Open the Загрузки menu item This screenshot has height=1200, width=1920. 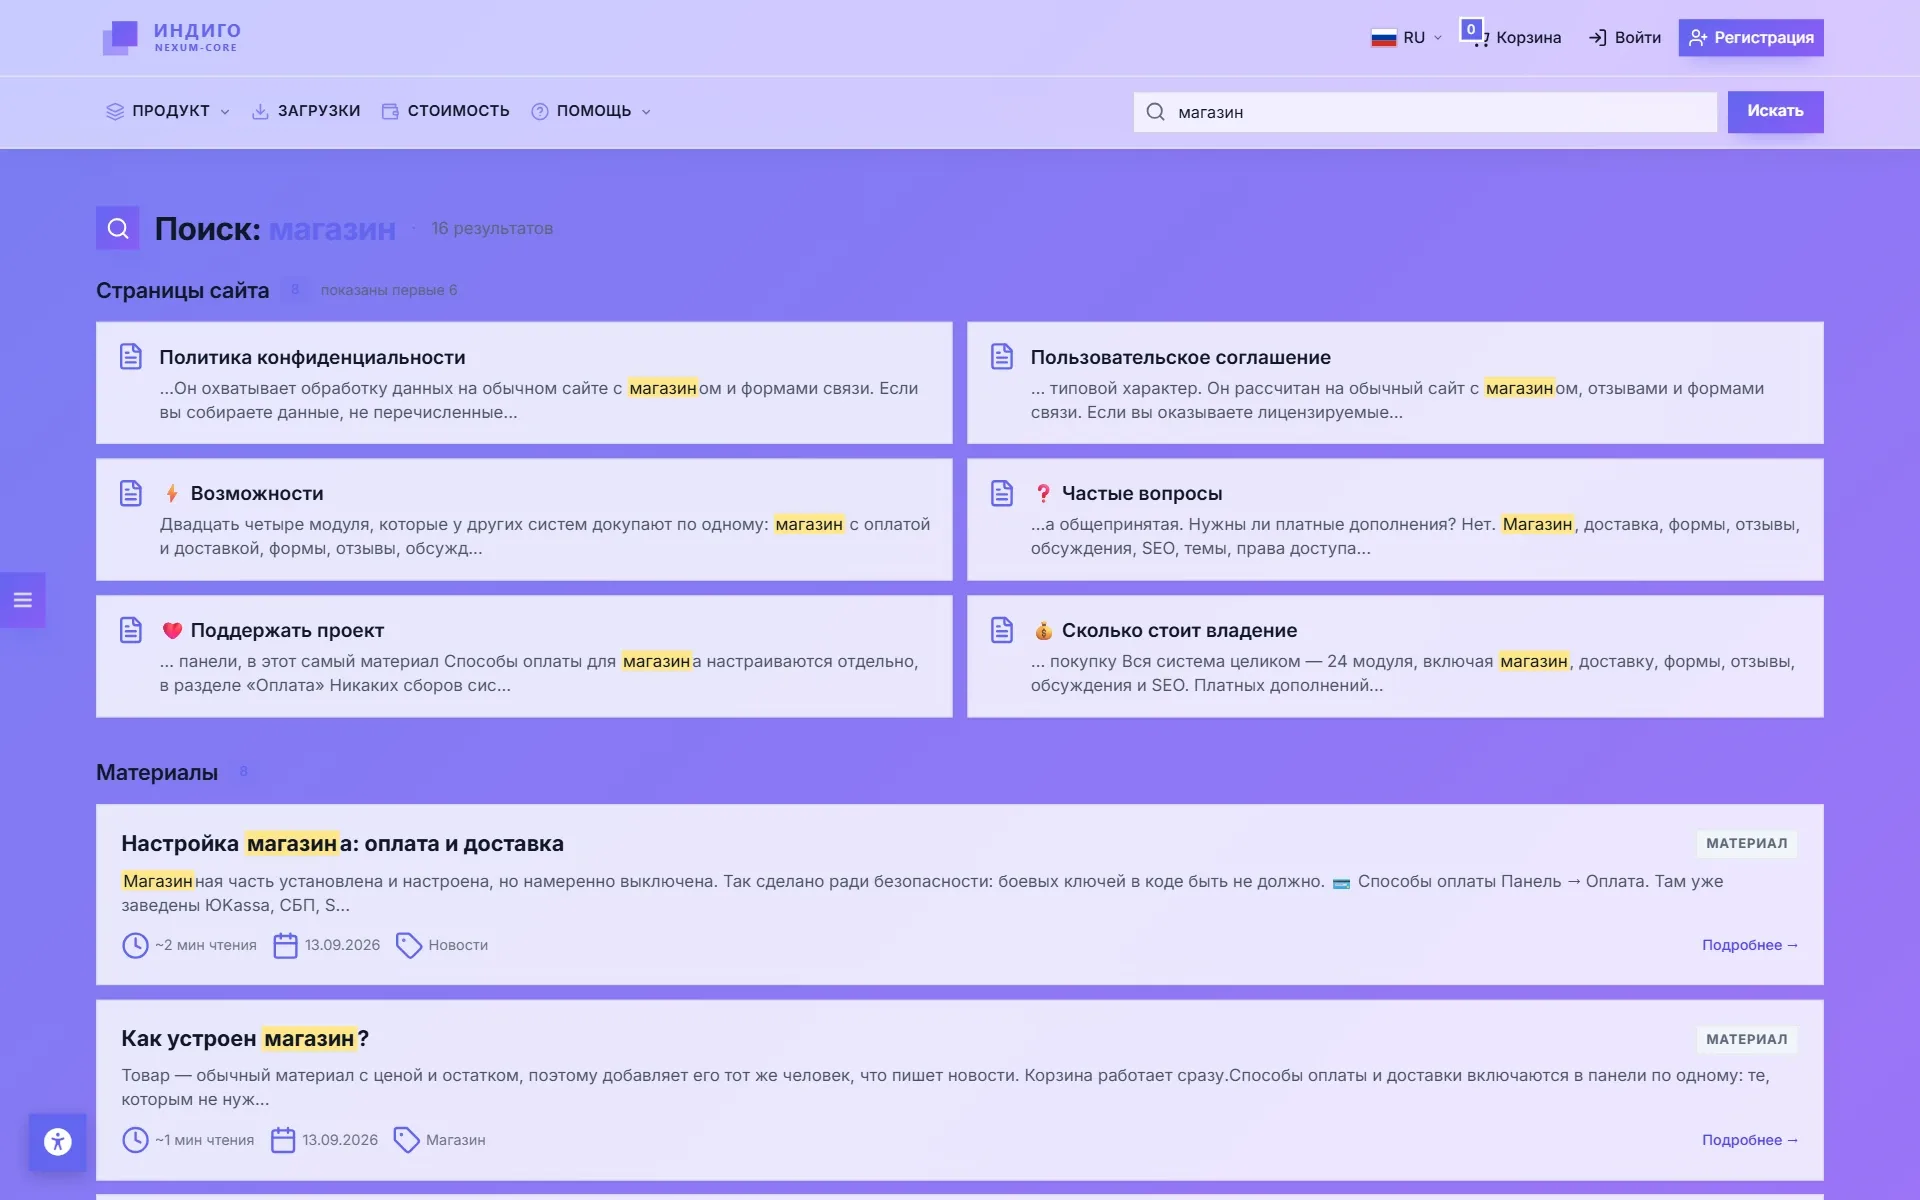pyautogui.click(x=305, y=111)
